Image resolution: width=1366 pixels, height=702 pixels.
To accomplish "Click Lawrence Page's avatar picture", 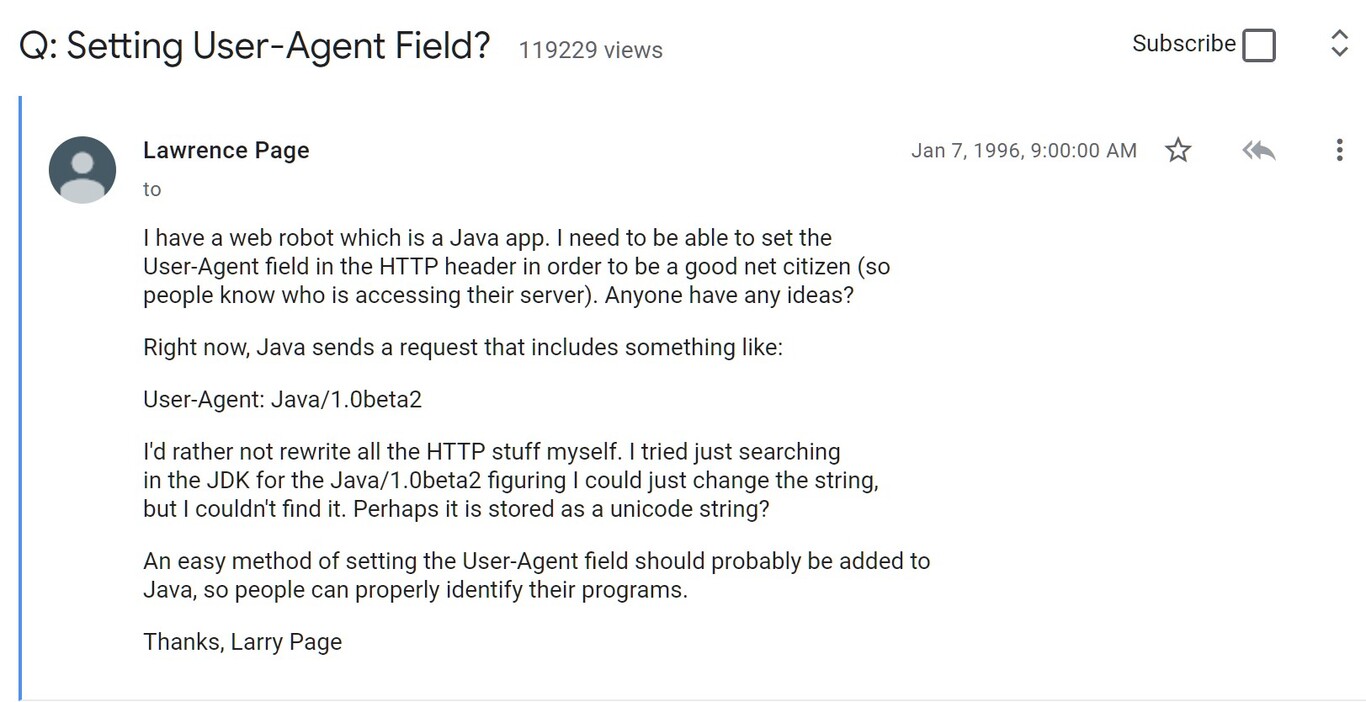I will [82, 170].
